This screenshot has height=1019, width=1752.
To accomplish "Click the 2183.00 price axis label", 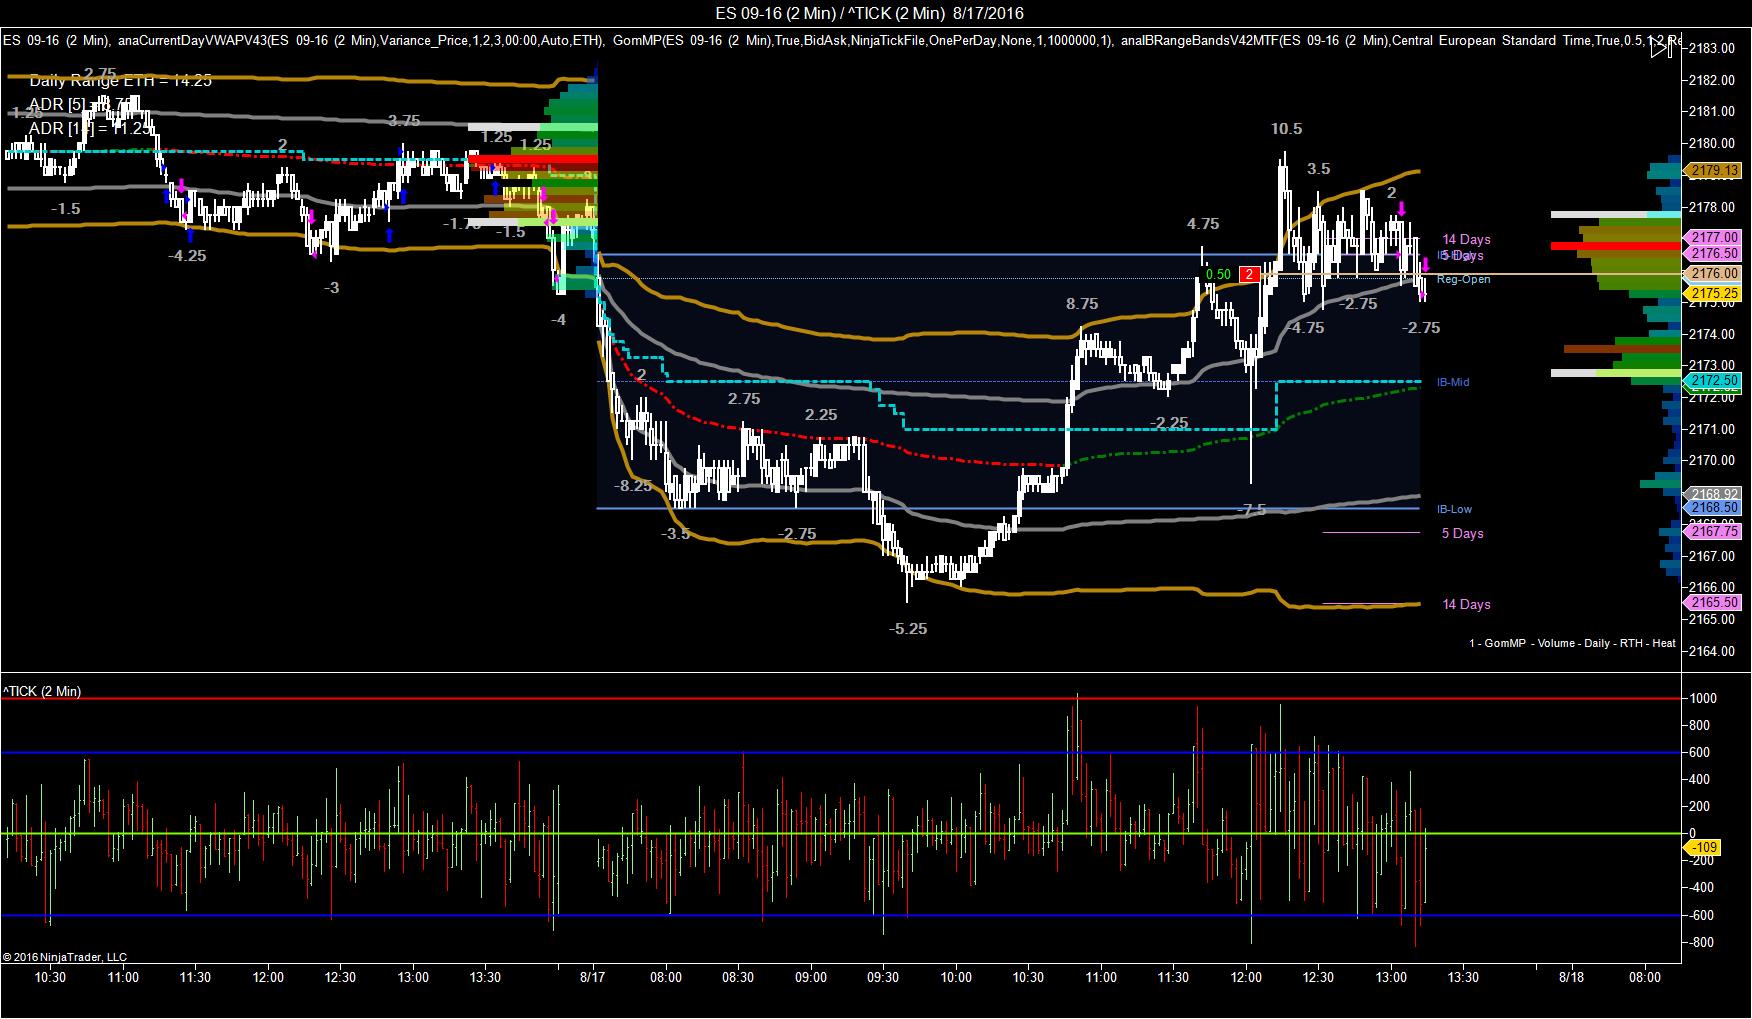I will click(1713, 48).
